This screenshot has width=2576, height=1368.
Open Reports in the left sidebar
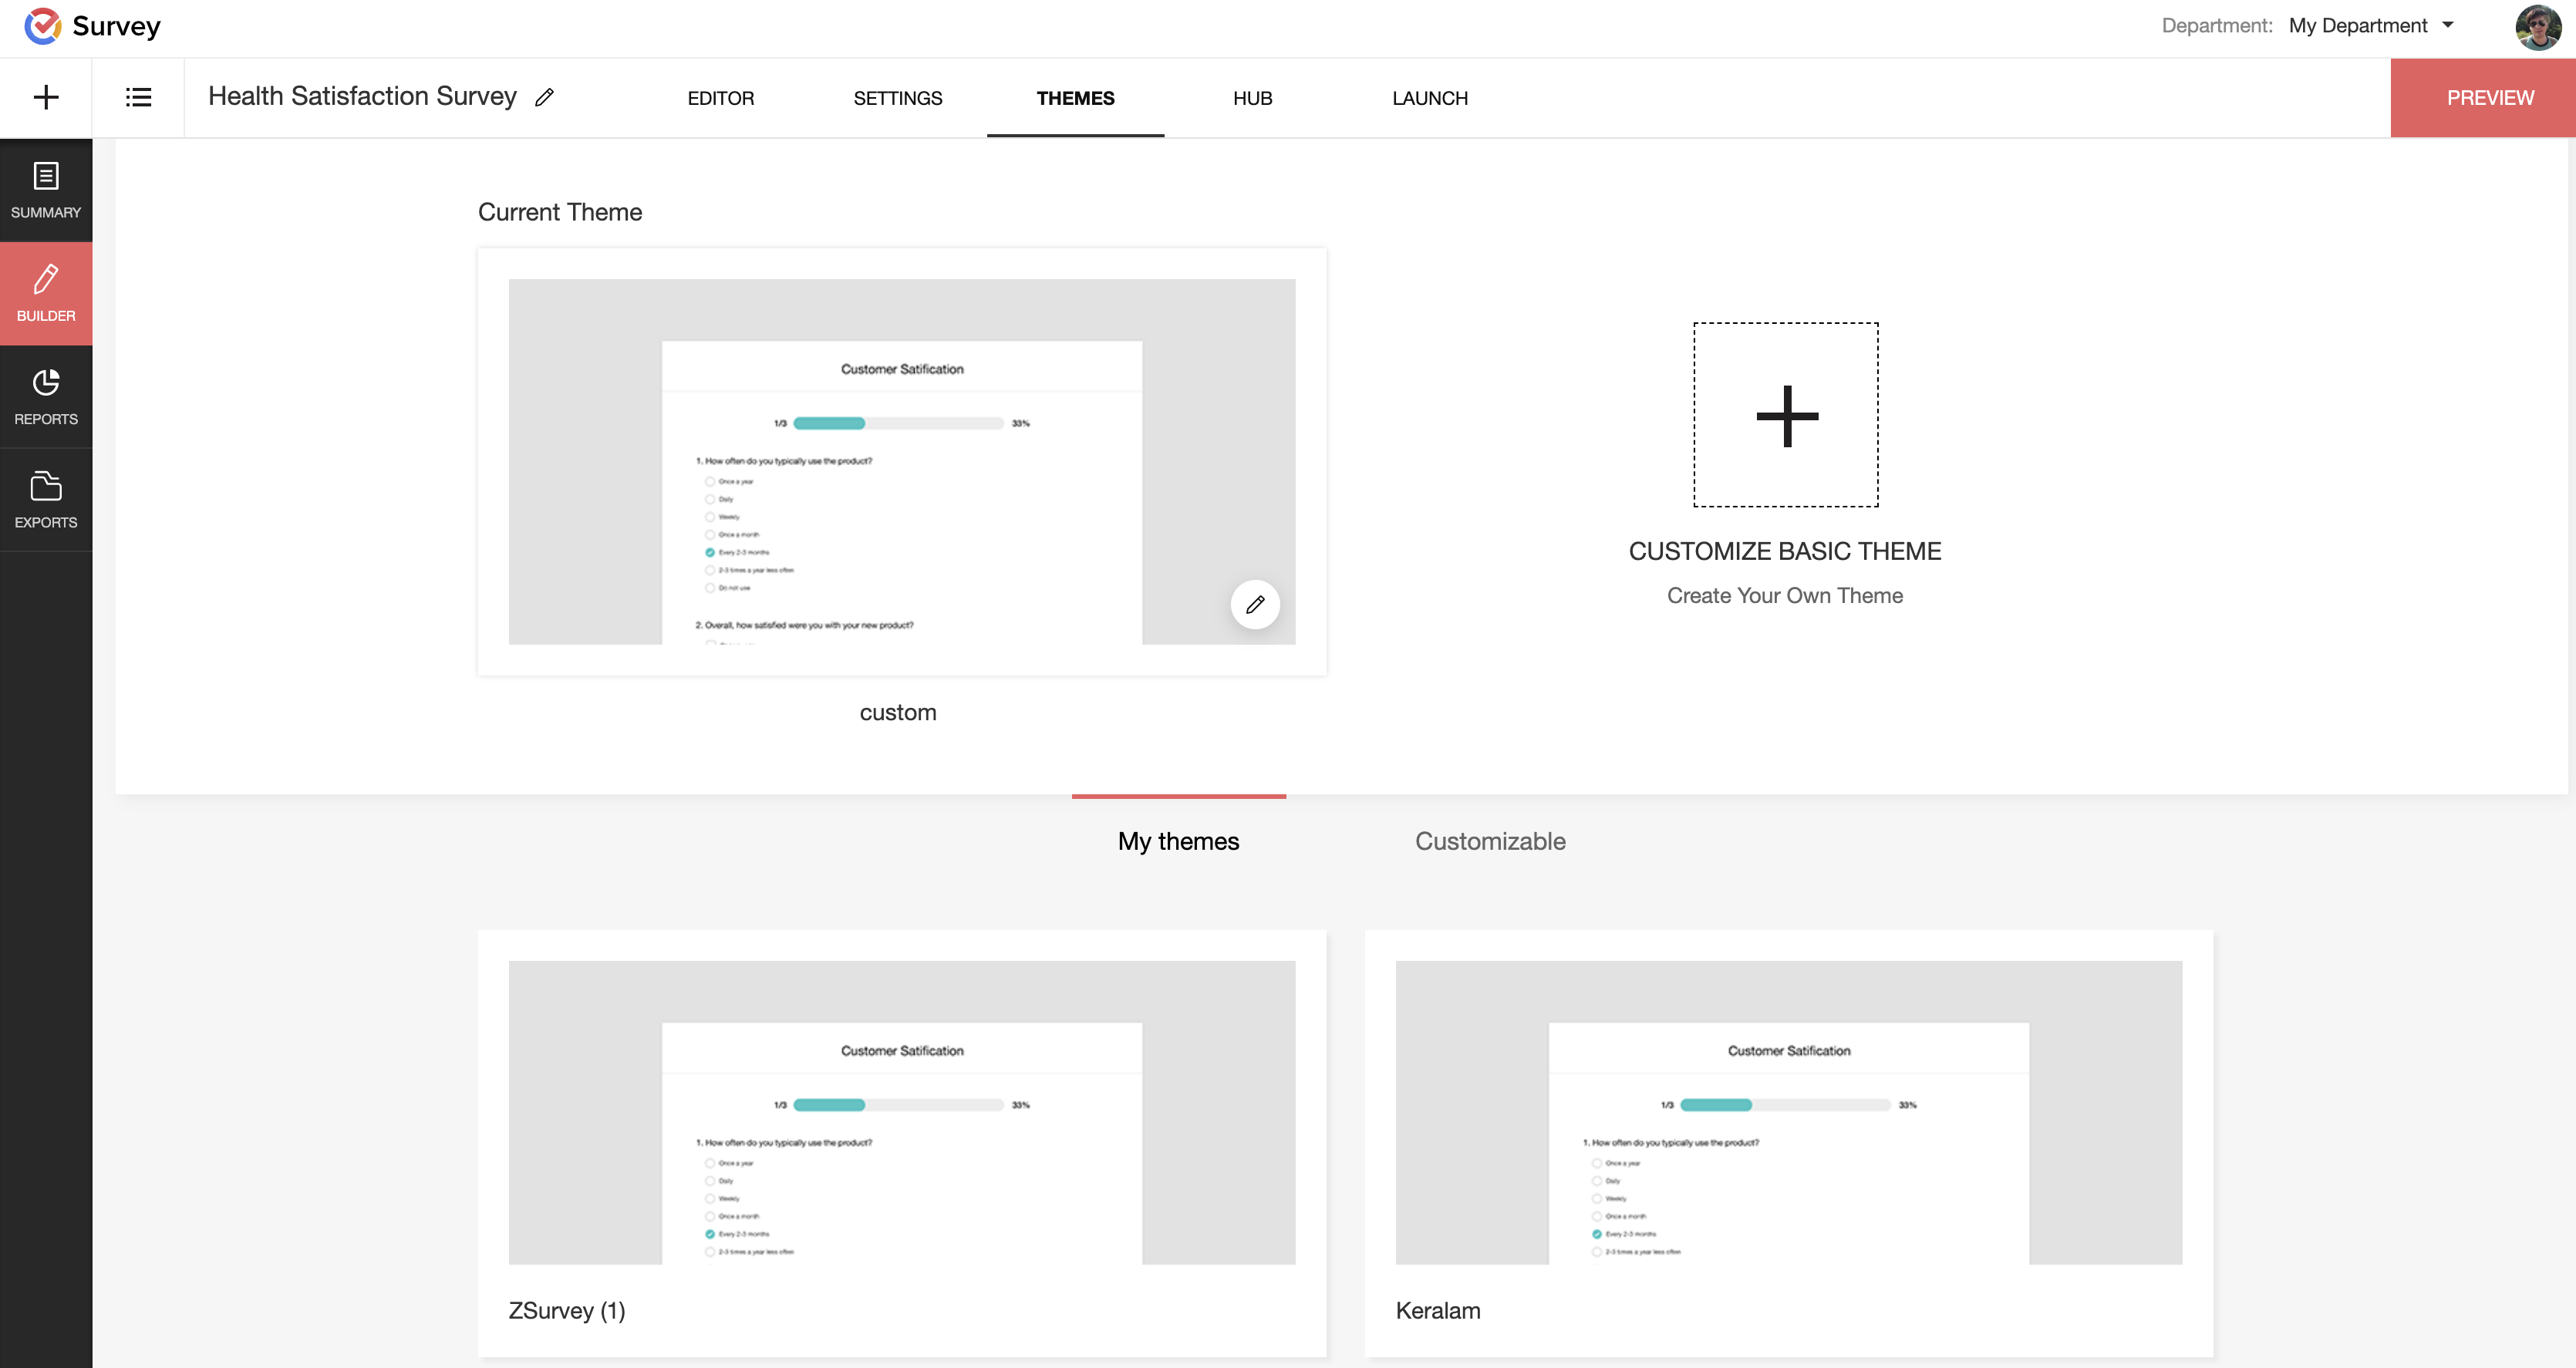click(46, 396)
